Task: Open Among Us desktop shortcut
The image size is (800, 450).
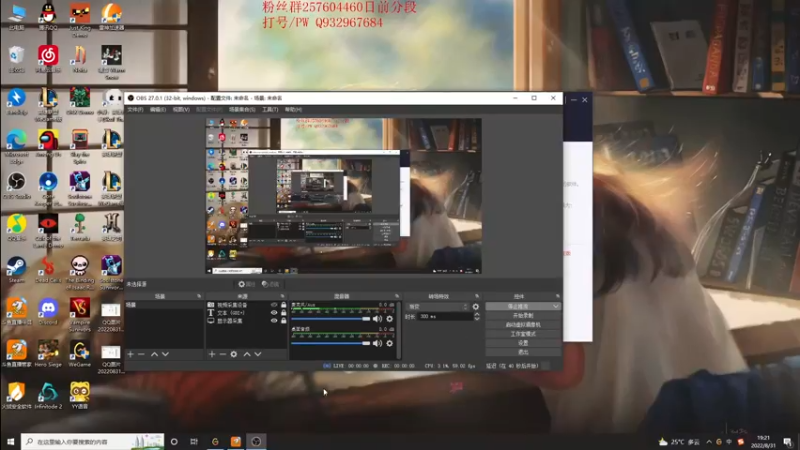Action: (48, 143)
